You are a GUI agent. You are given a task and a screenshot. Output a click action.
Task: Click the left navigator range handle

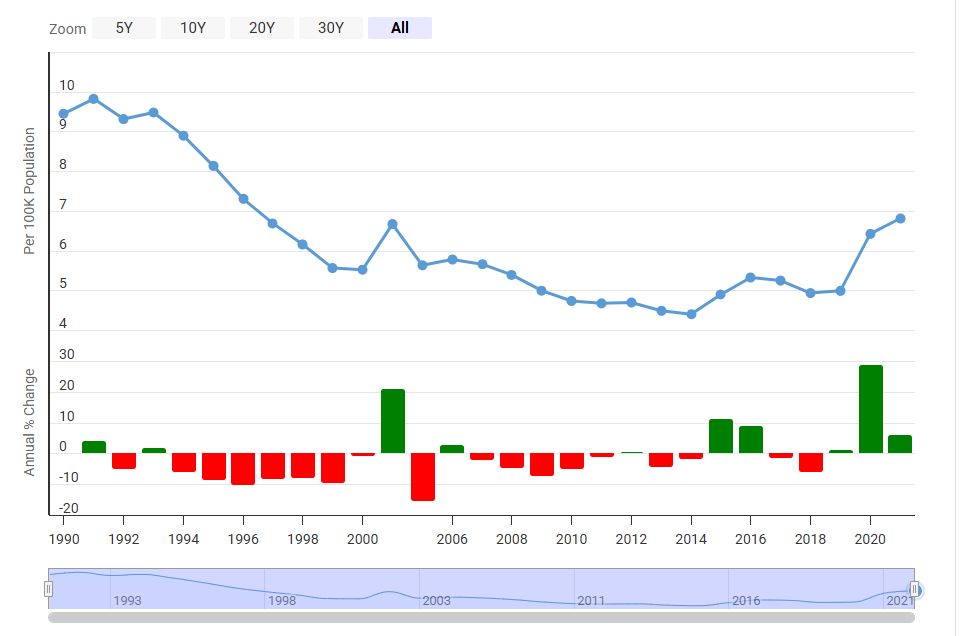click(x=48, y=590)
